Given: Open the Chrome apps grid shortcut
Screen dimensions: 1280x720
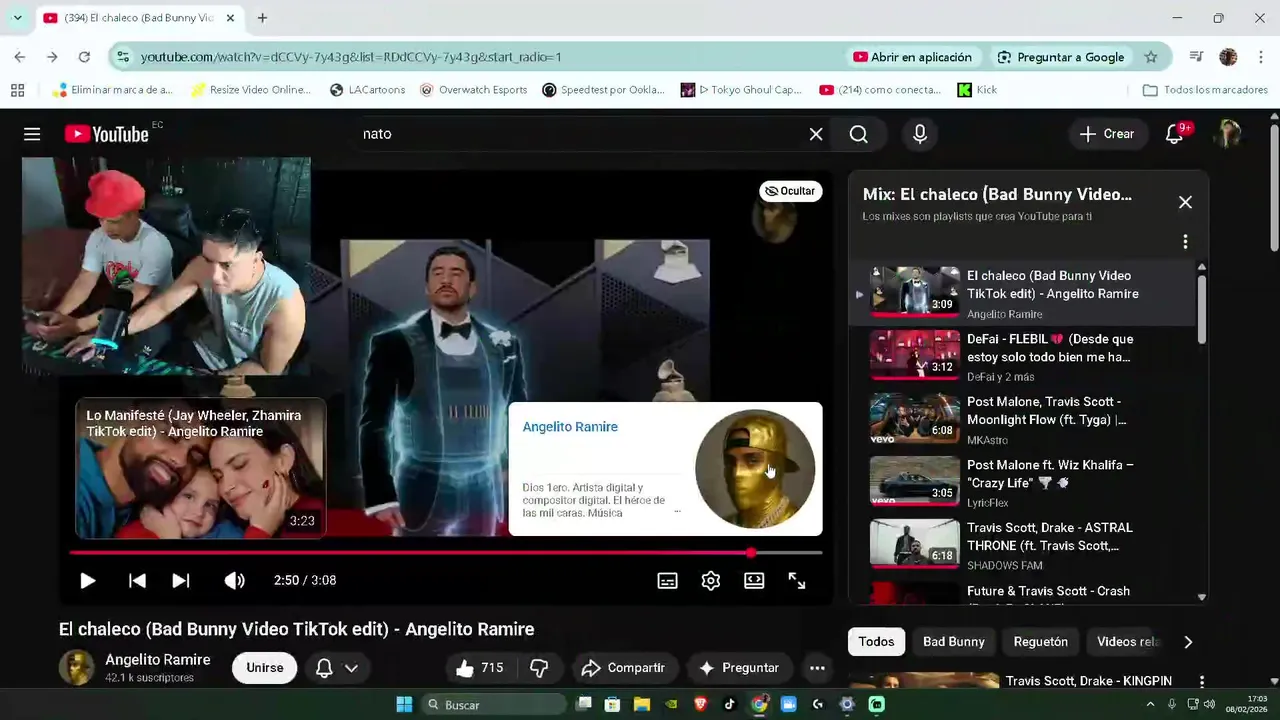Looking at the screenshot, I should coord(17,90).
